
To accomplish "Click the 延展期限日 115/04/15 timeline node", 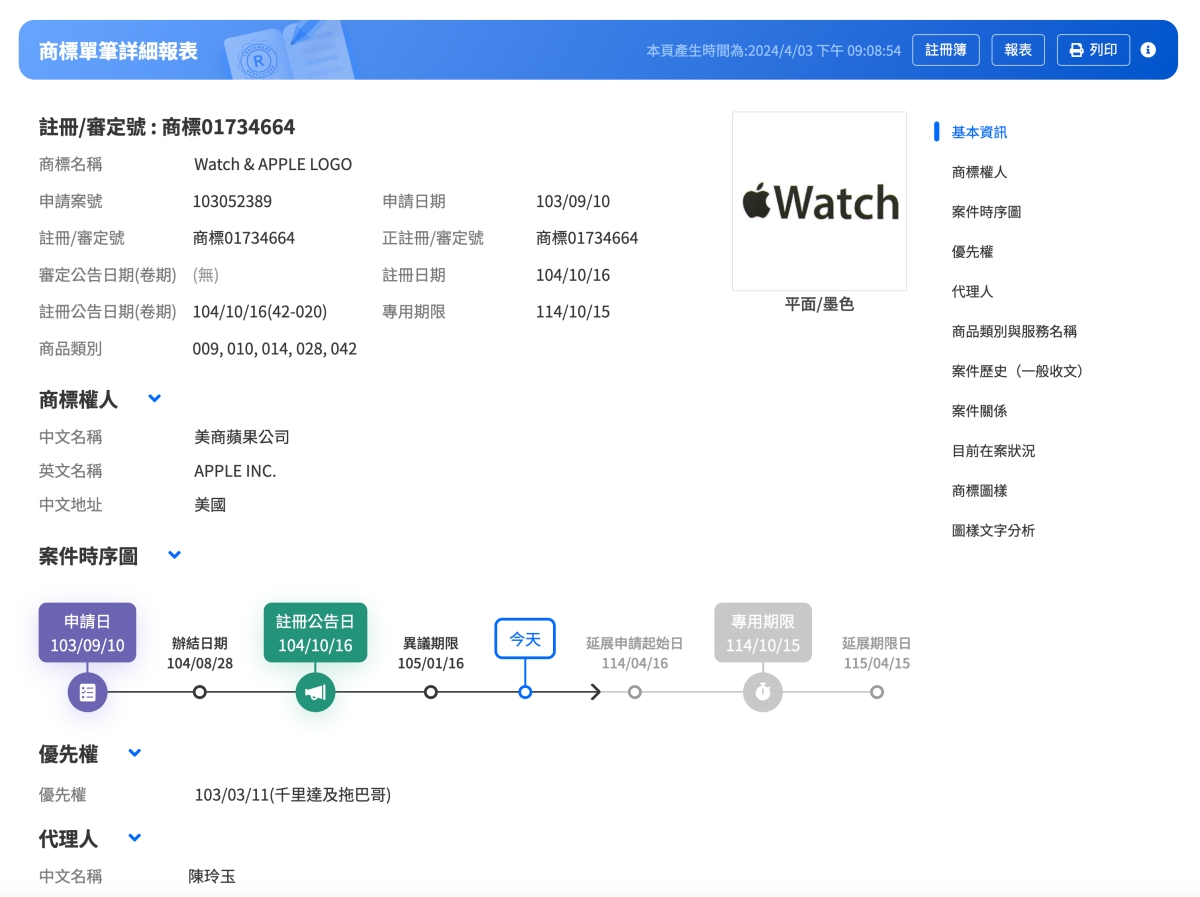I will pyautogui.click(x=877, y=692).
